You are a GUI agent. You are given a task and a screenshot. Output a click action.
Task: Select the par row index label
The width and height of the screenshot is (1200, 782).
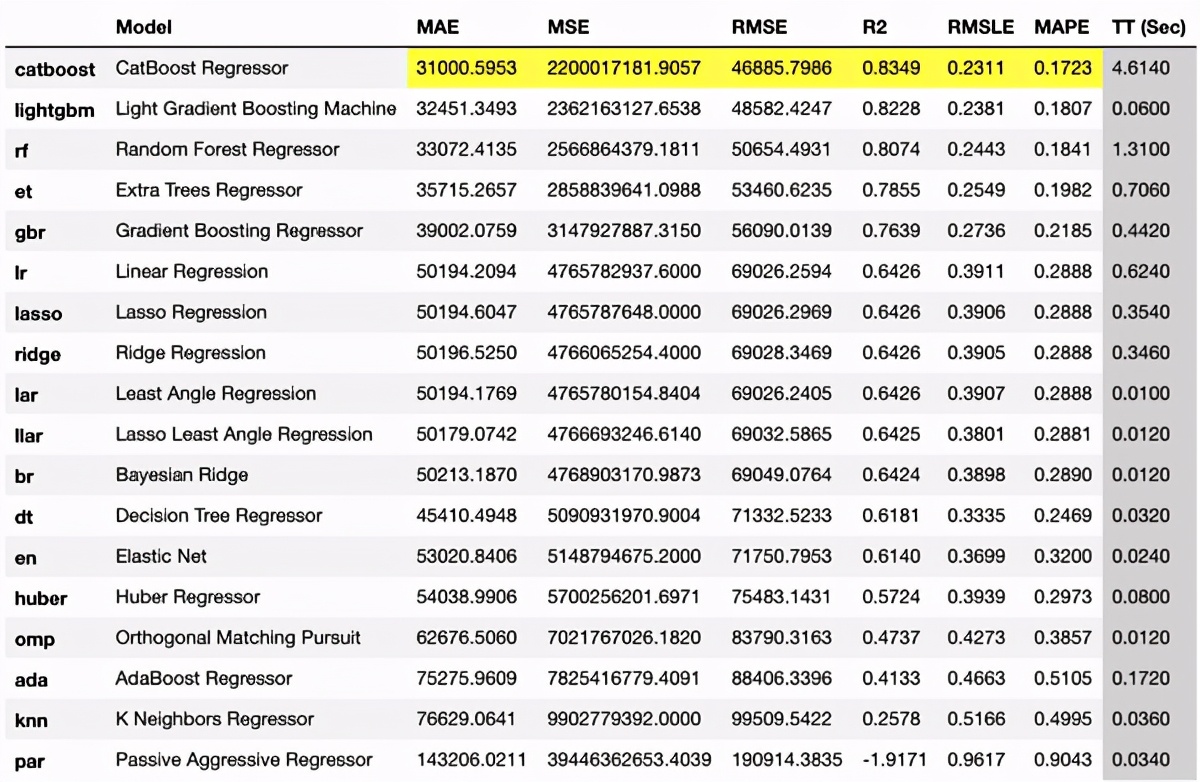29,761
